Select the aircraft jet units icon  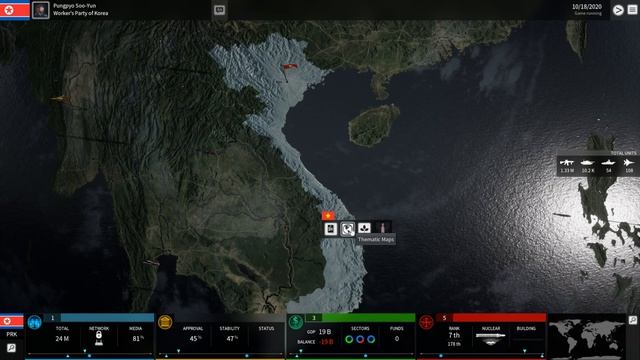[629, 162]
